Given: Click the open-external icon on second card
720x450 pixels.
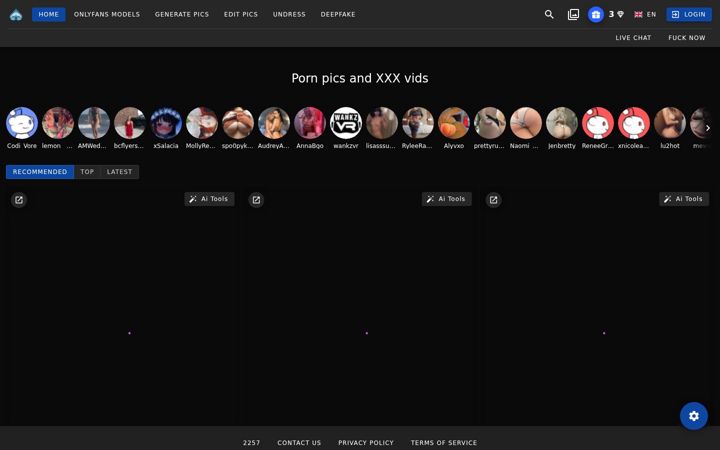Looking at the screenshot, I should (256, 200).
